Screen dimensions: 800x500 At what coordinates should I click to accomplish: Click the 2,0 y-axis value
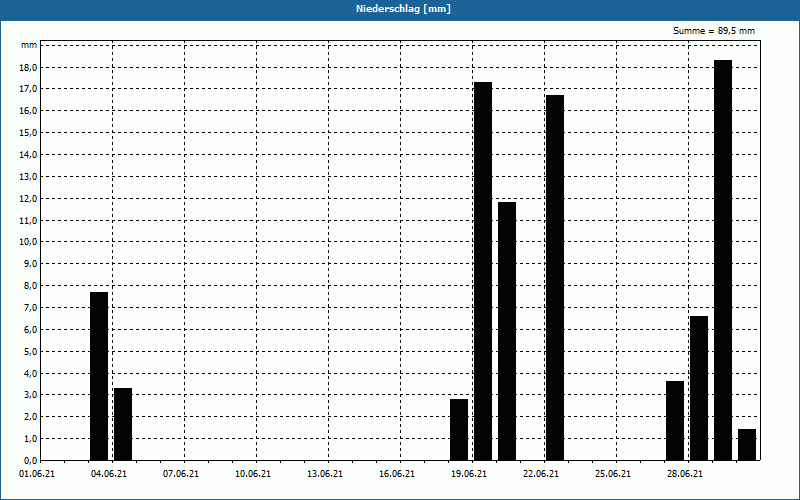point(30,417)
